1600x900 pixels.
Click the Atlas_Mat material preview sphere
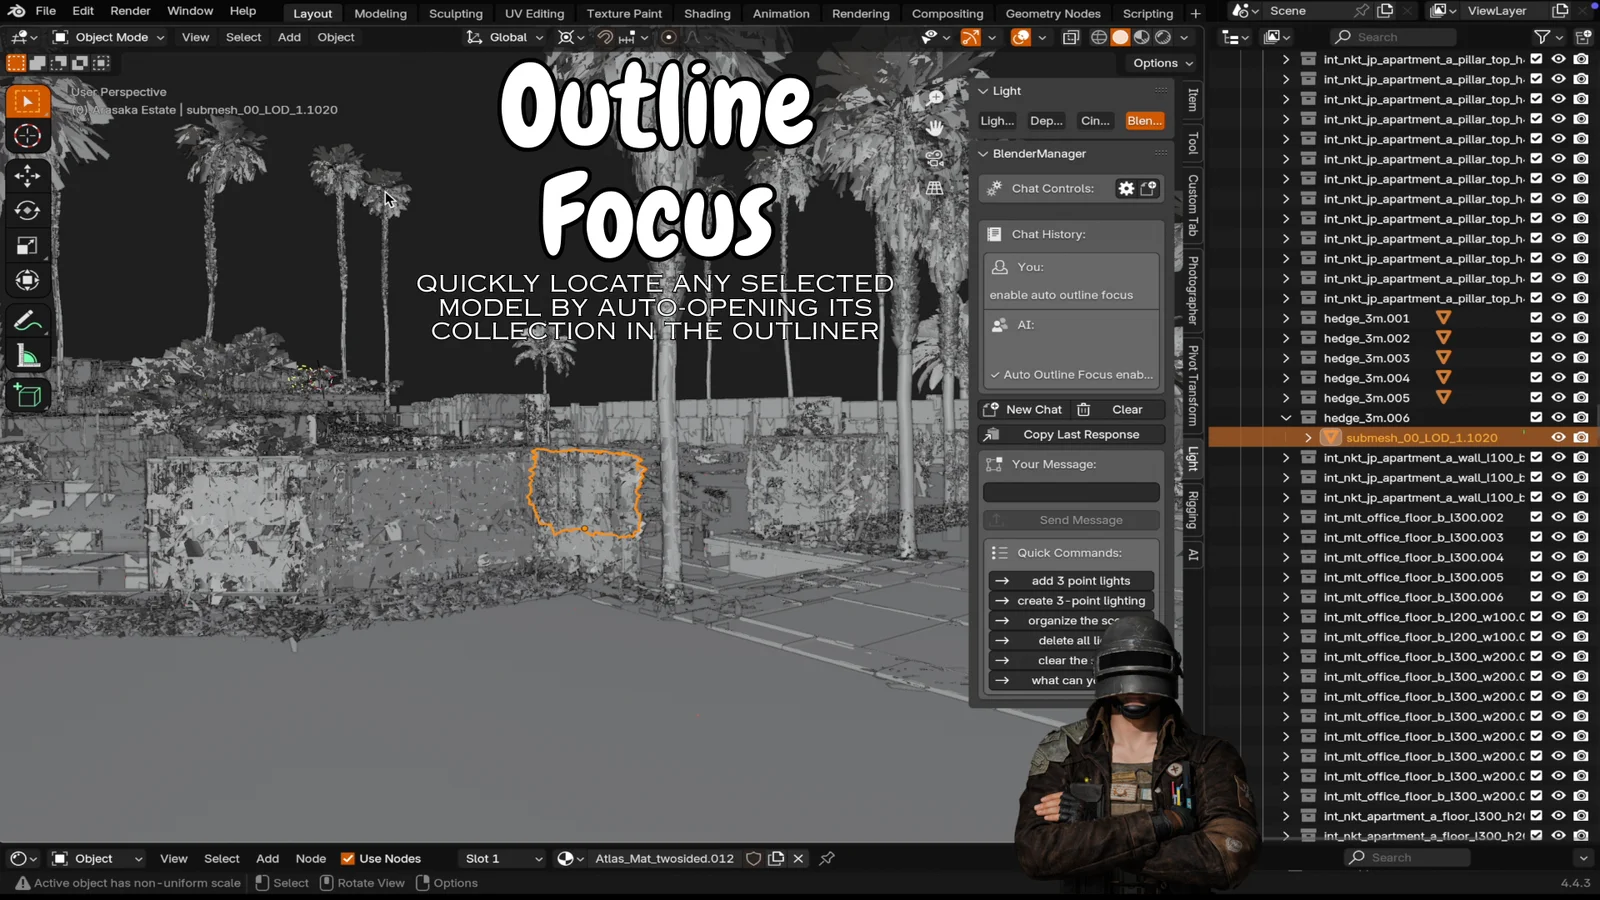tap(565, 858)
